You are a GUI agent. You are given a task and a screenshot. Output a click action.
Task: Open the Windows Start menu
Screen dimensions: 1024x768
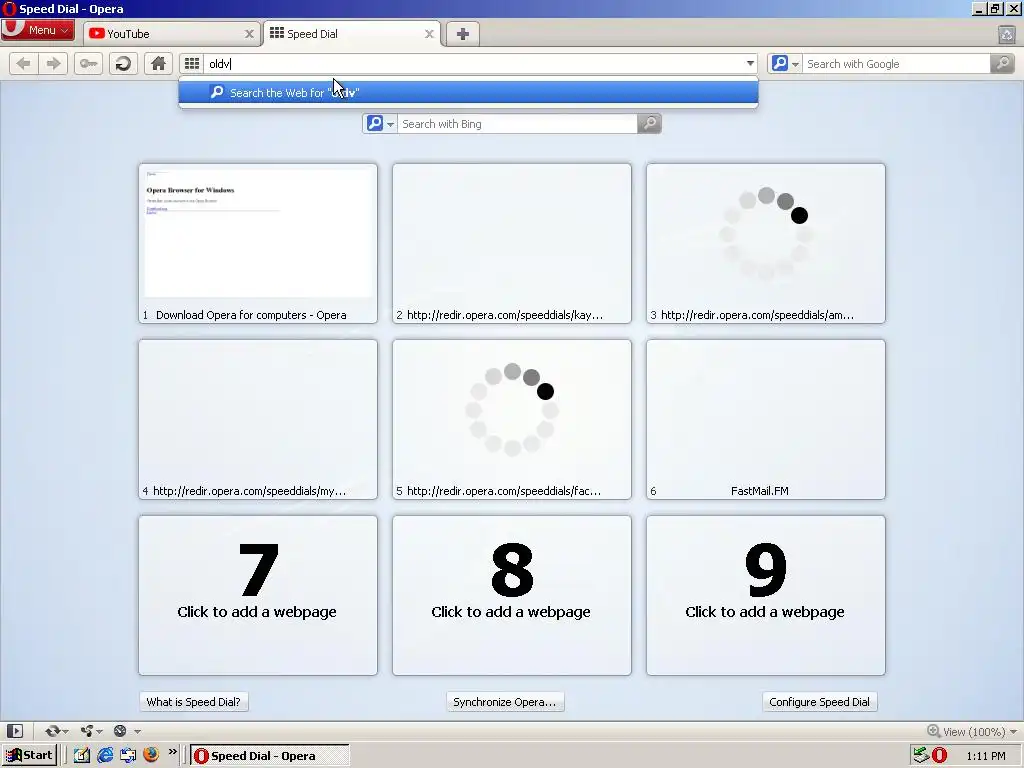coord(29,755)
